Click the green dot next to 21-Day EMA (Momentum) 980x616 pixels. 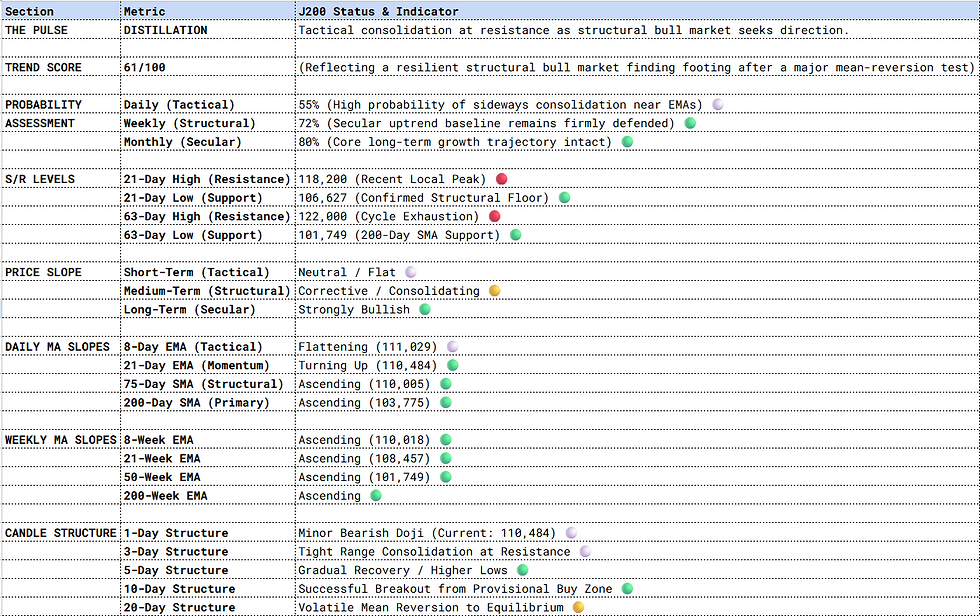(x=455, y=365)
